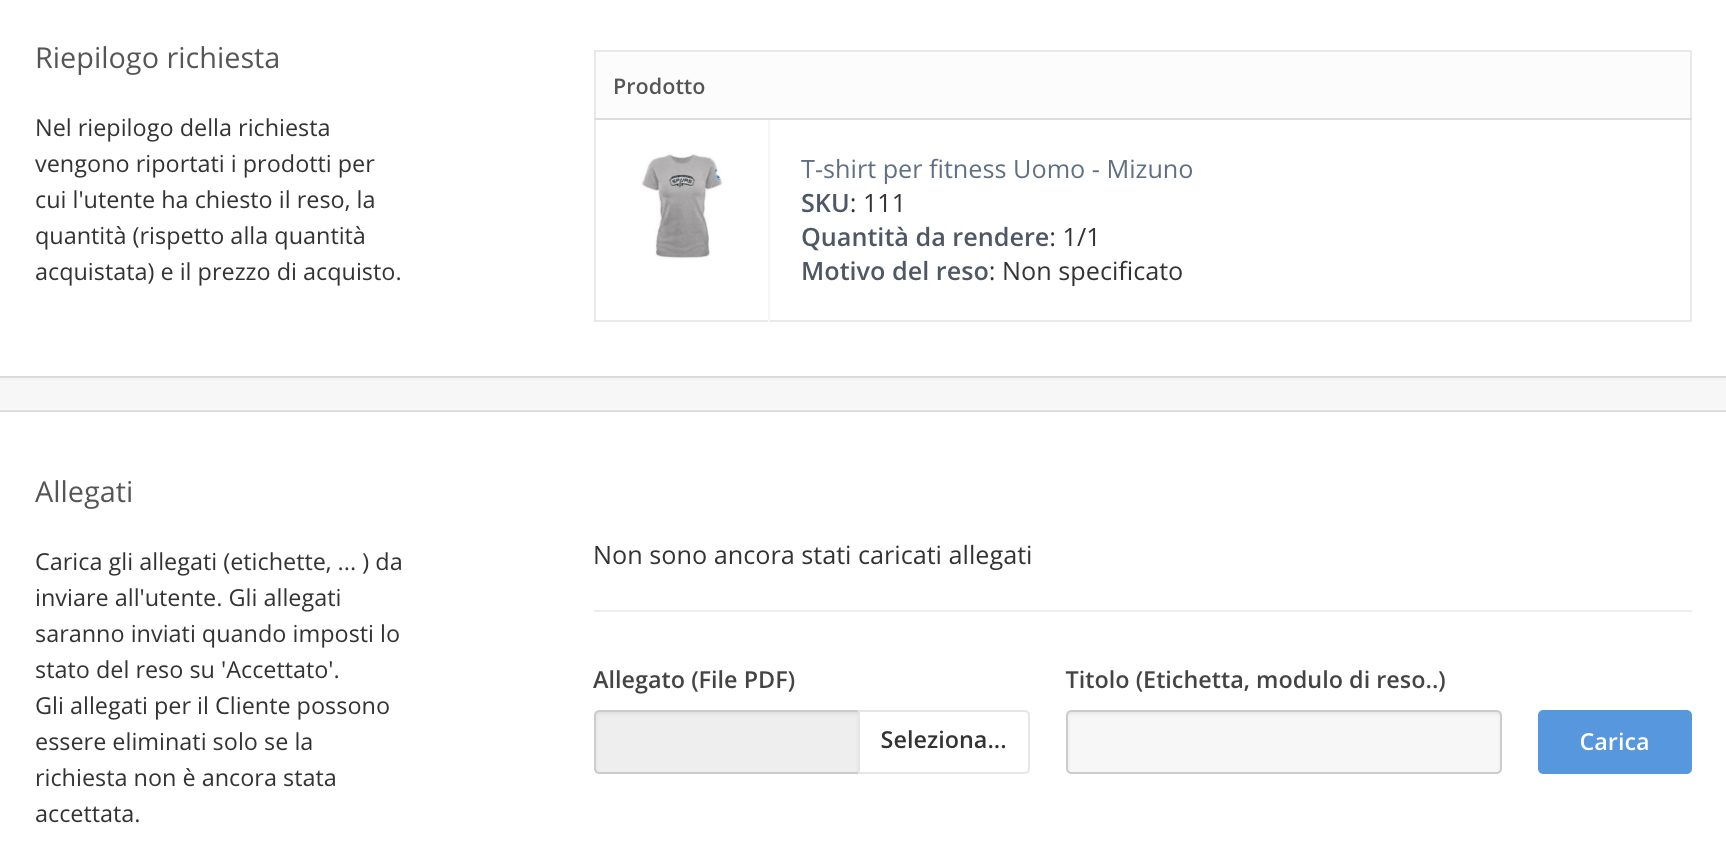Click the Seleziona... file chooser button
Viewport: 1726px width, 866px height.
943,741
